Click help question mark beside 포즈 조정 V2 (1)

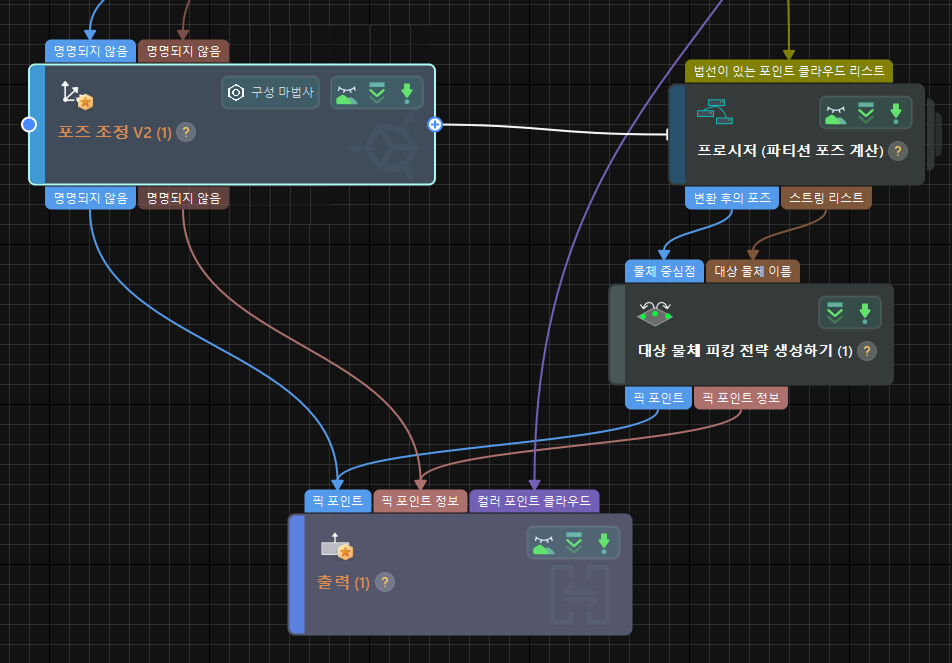pyautogui.click(x=186, y=132)
